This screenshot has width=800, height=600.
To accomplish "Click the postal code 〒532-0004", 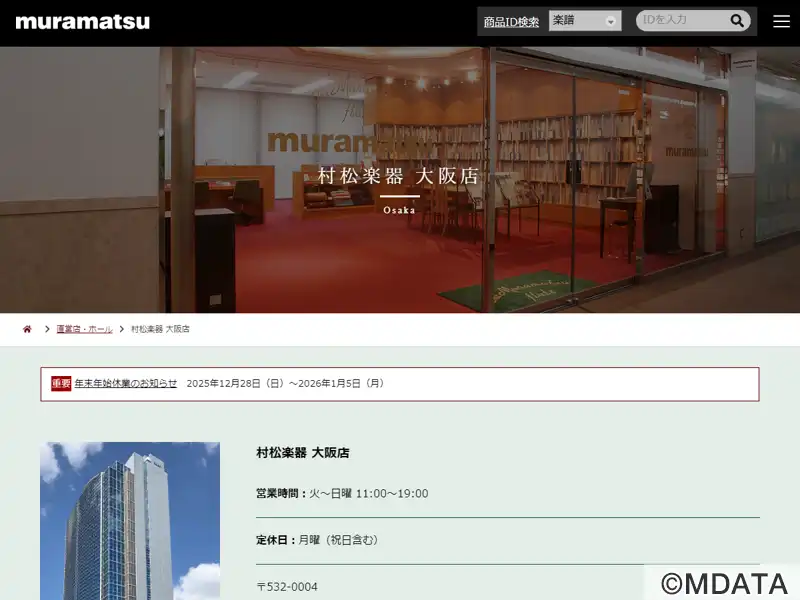I will (x=287, y=587).
